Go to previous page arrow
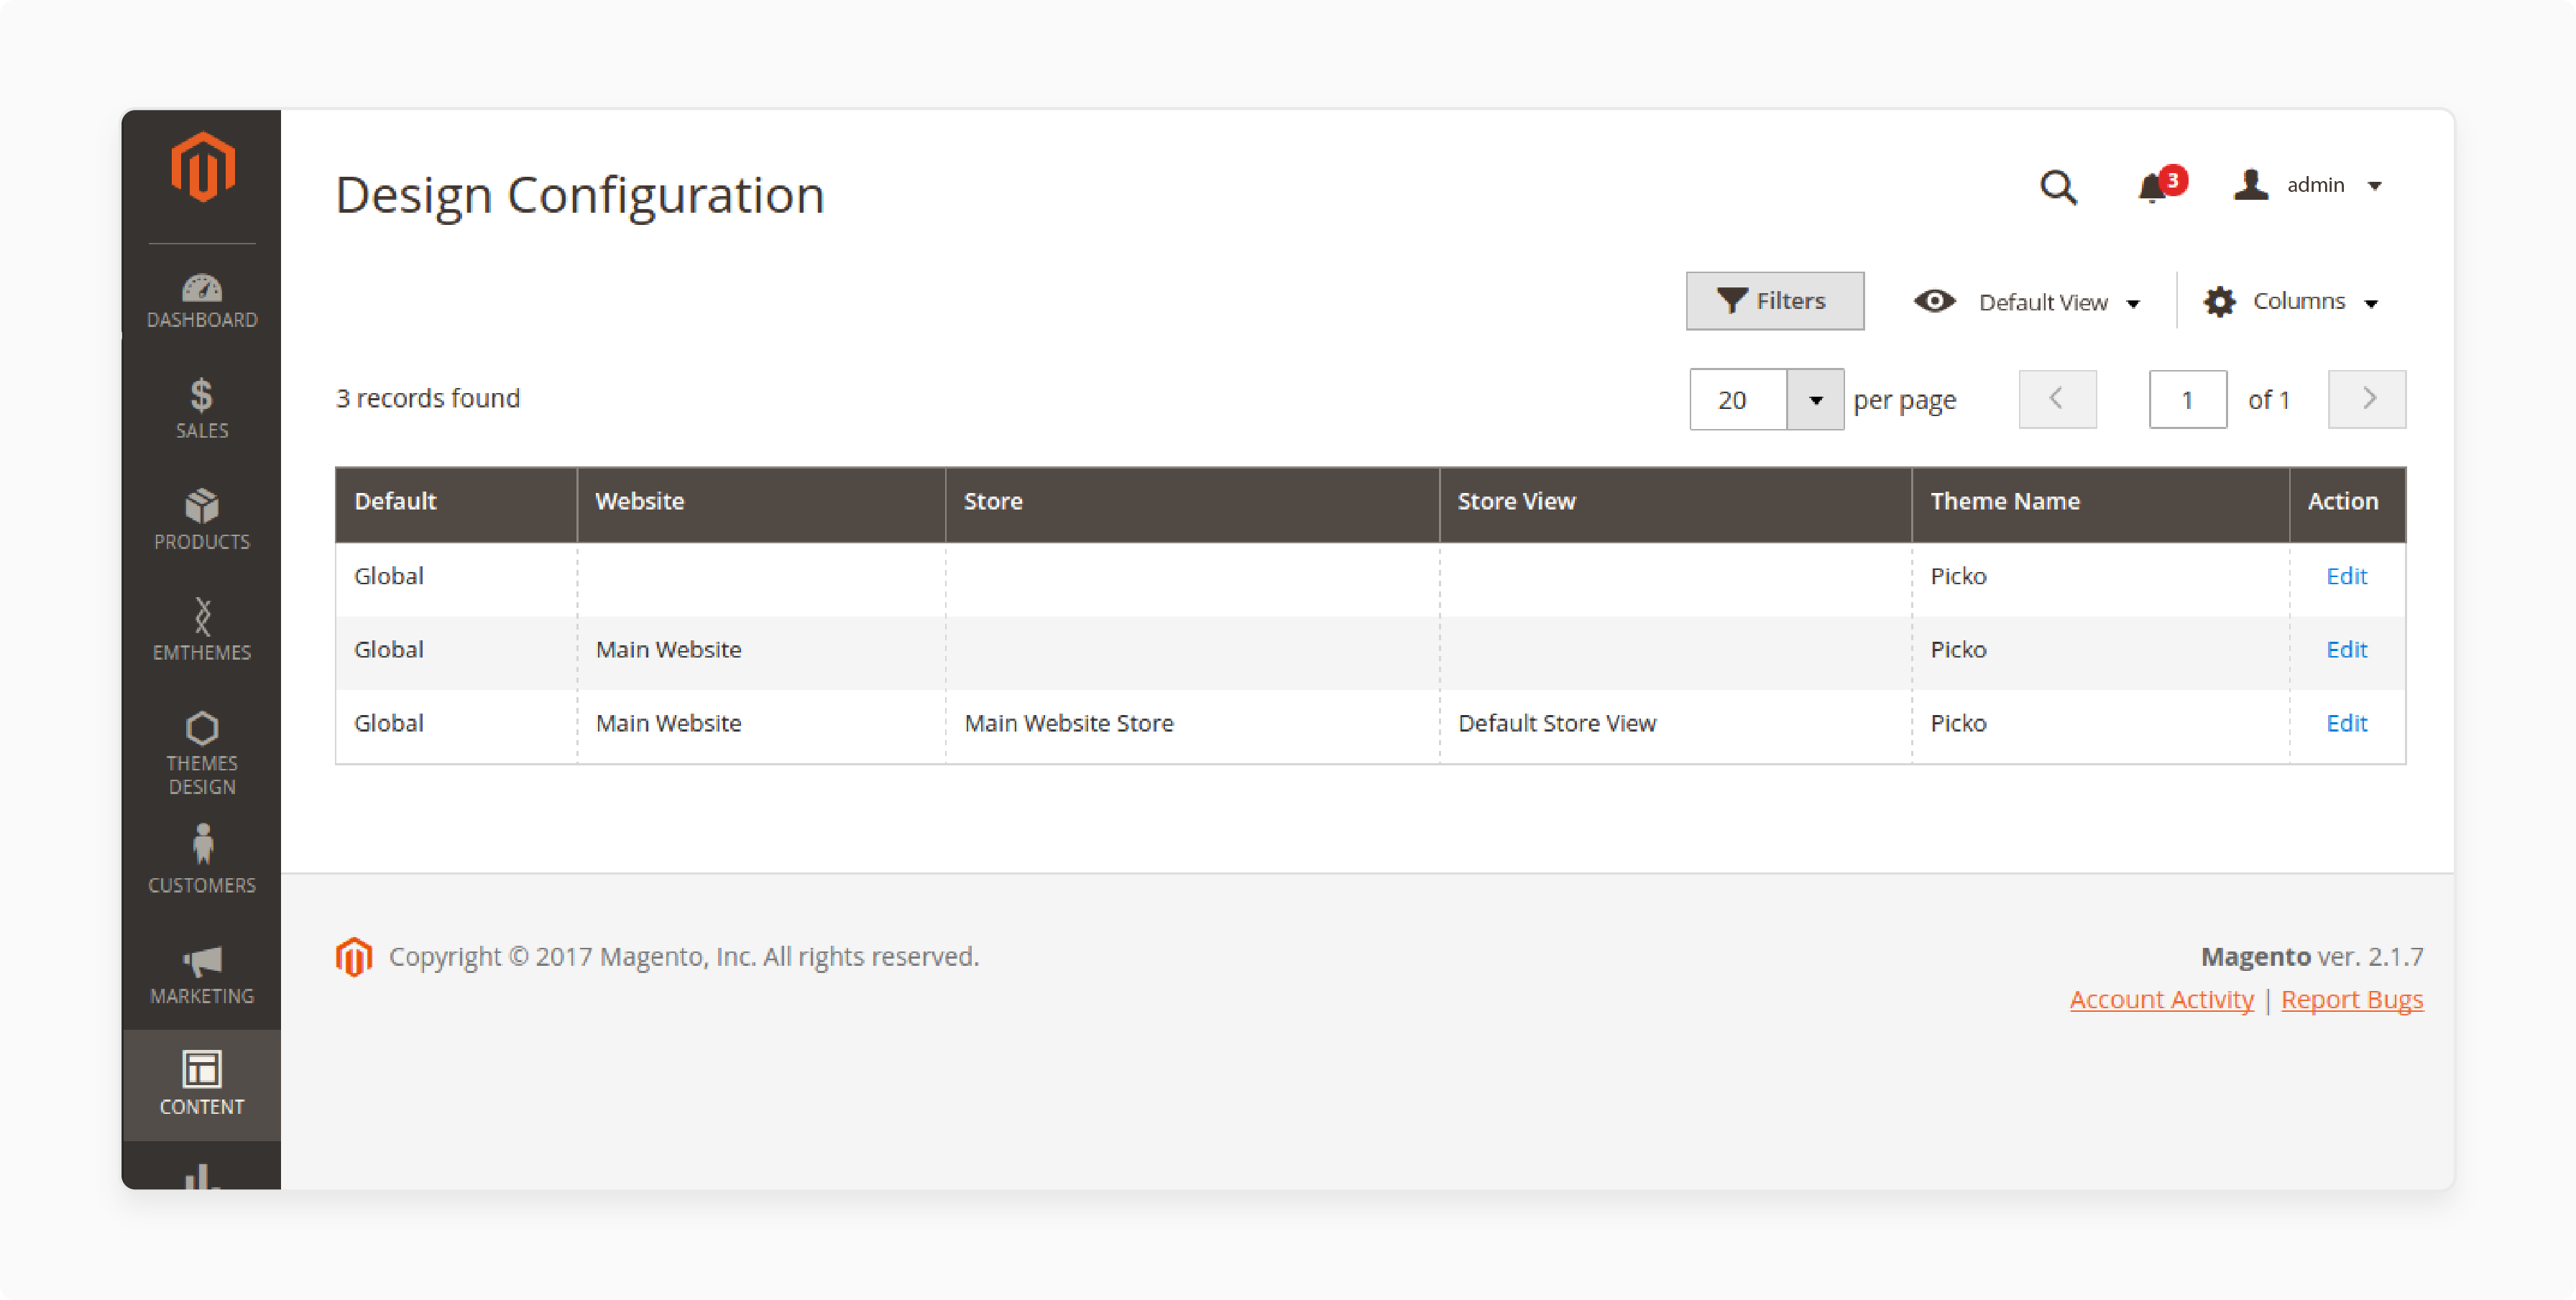2576x1300 pixels. click(2057, 399)
